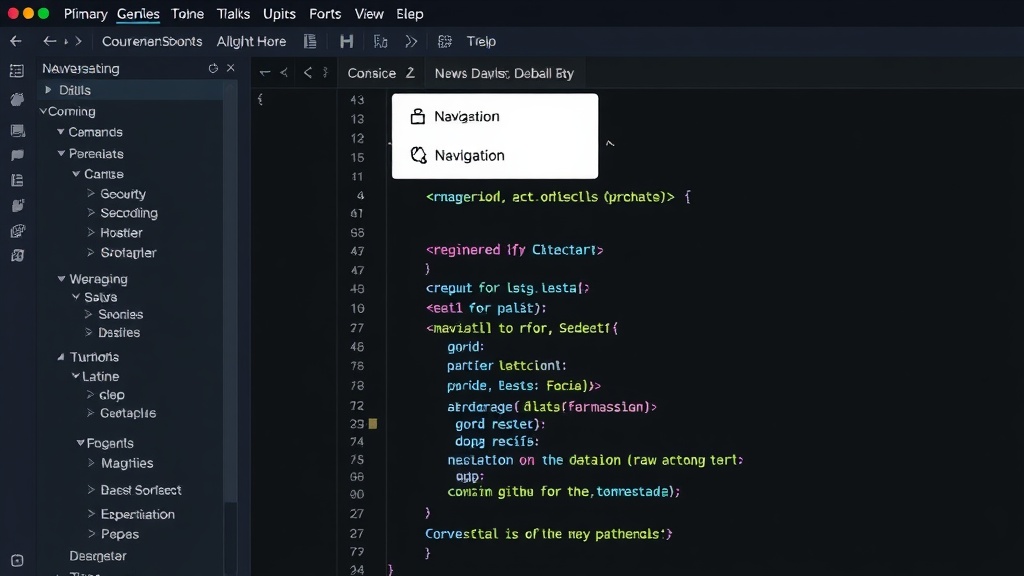
Task: Expand the Dasiles tree node
Action: 89,332
